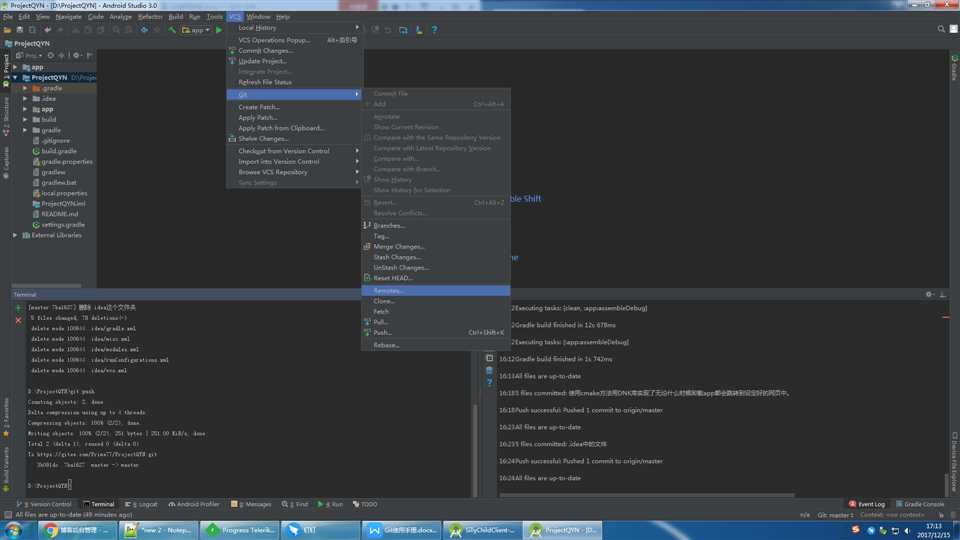Viewport: 960px width, 540px height.
Task: Switch to the Logcat tool tab
Action: pyautogui.click(x=141, y=504)
